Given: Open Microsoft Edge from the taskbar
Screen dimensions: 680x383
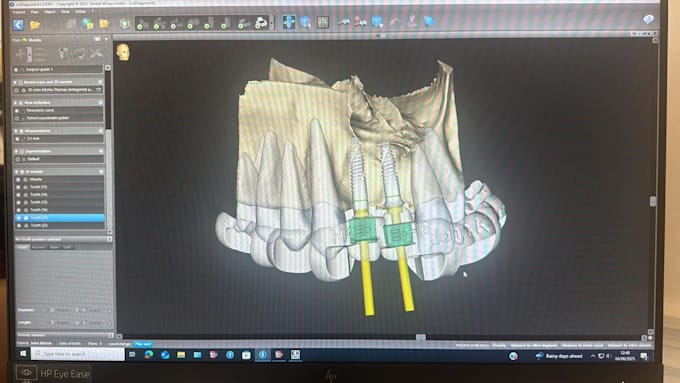Looking at the screenshot, I should click(x=149, y=354).
